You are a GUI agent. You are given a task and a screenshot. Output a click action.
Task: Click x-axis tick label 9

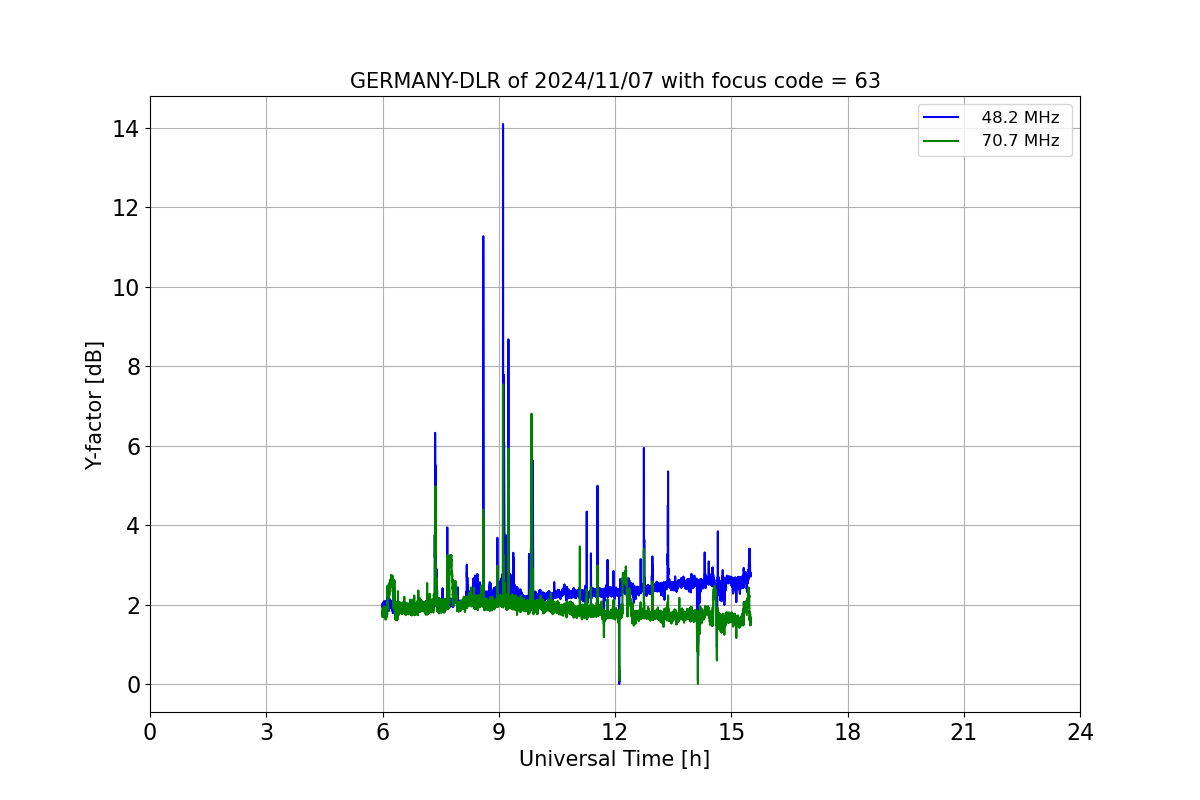pyautogui.click(x=499, y=732)
